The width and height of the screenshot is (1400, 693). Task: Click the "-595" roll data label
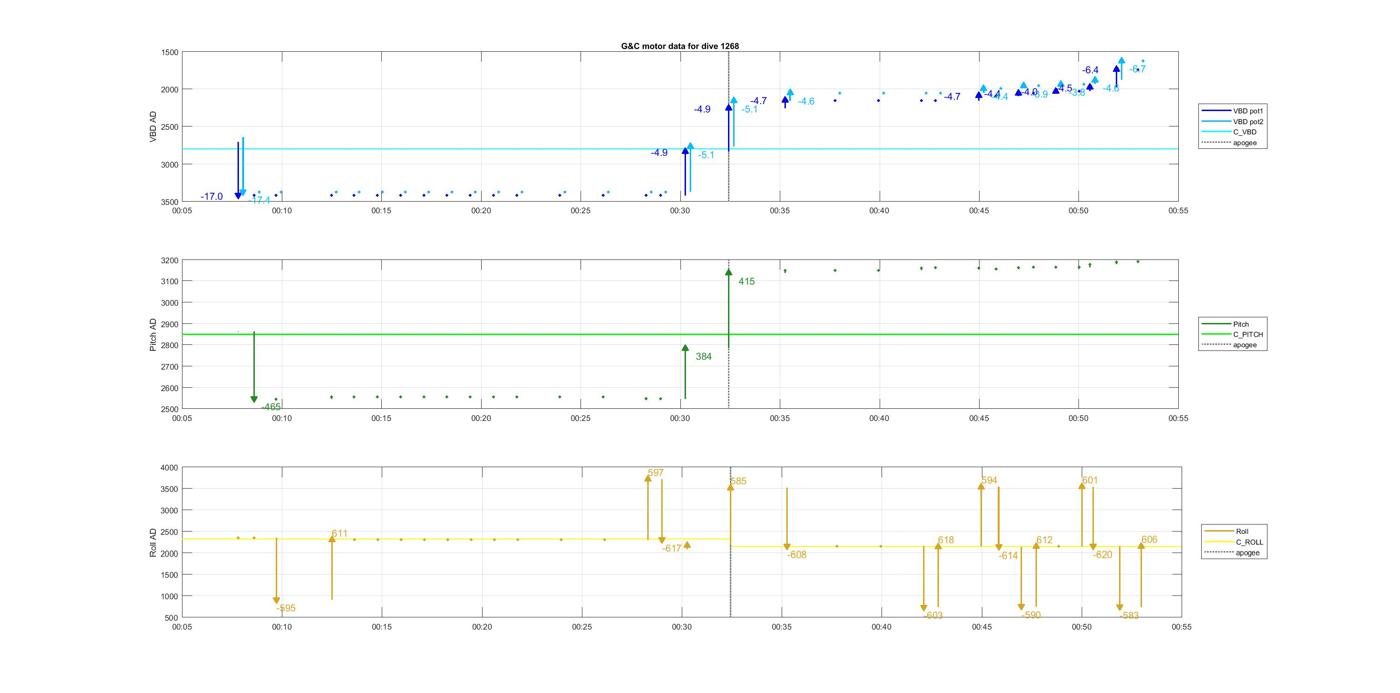tap(286, 609)
